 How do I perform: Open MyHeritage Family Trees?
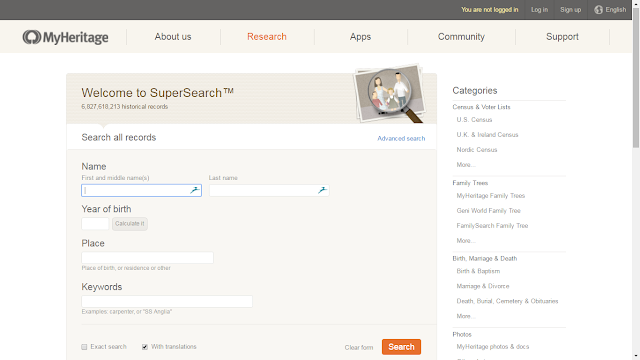click(491, 196)
